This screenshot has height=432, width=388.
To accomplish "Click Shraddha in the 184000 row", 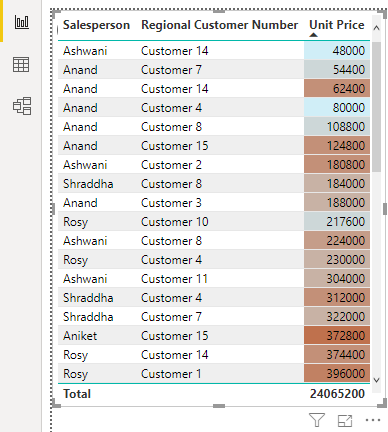I will 88,184.
